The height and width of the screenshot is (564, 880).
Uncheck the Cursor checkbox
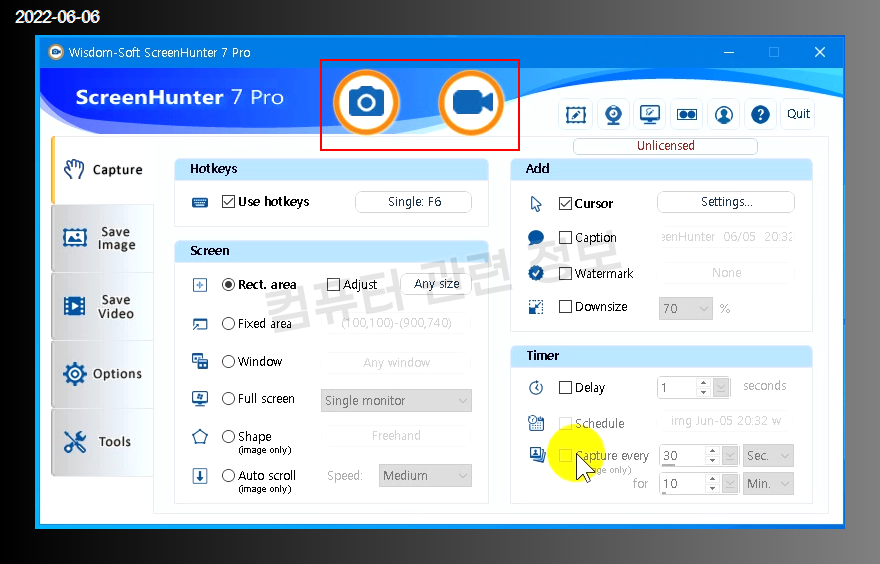click(565, 203)
